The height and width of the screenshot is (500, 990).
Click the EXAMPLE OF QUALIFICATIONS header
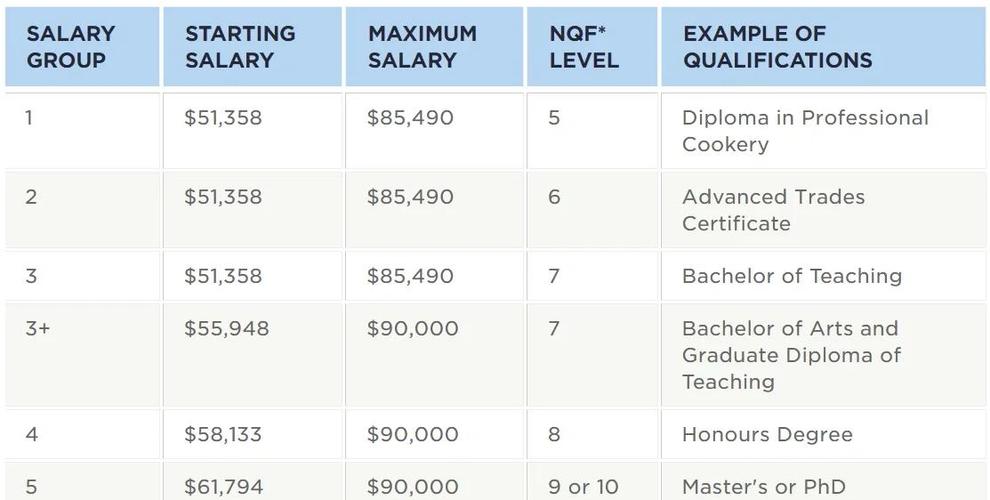pyautogui.click(x=777, y=47)
